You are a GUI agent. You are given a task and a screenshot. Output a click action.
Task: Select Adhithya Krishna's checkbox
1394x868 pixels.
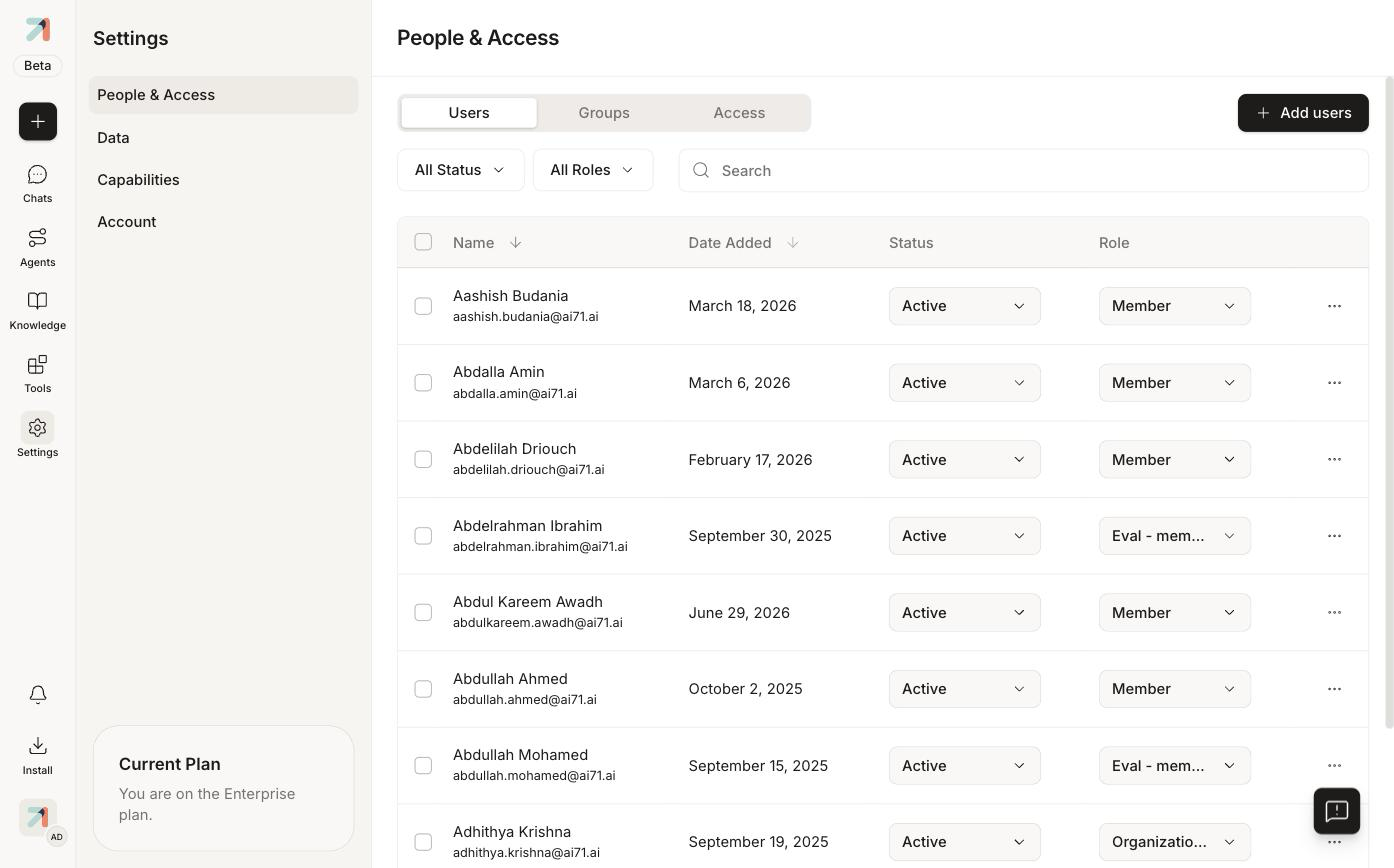click(x=423, y=842)
